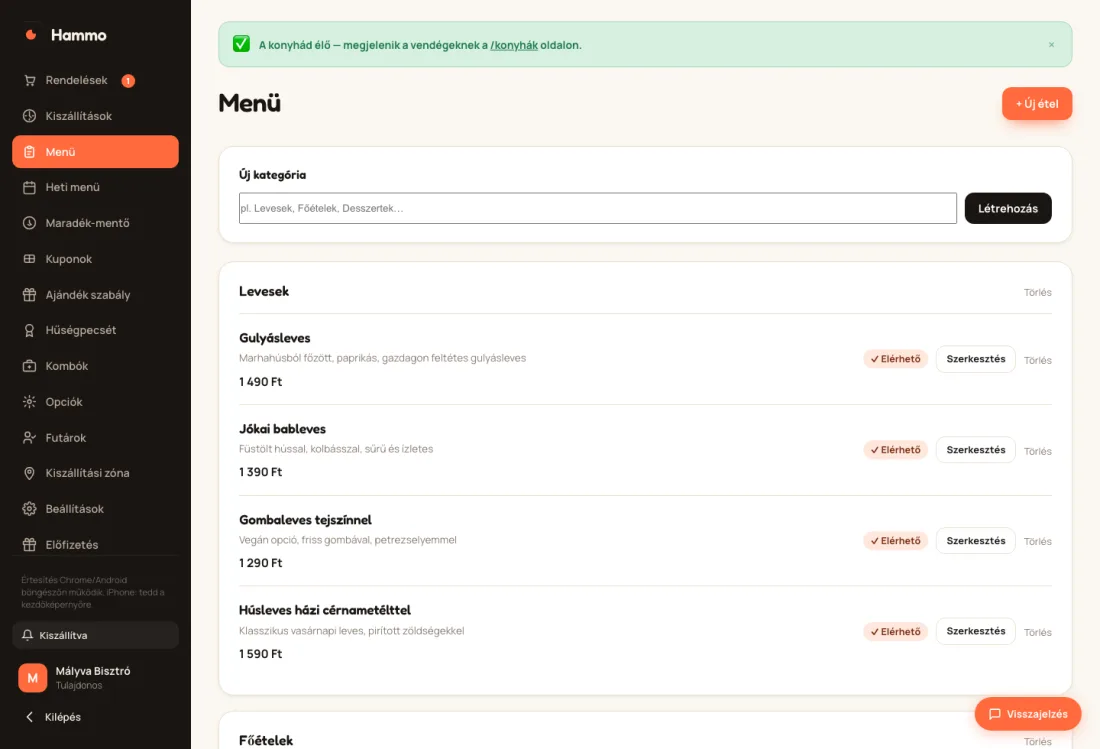This screenshot has width=1100, height=749.
Task: Click the Heti menü calendar icon
Action: point(29,187)
